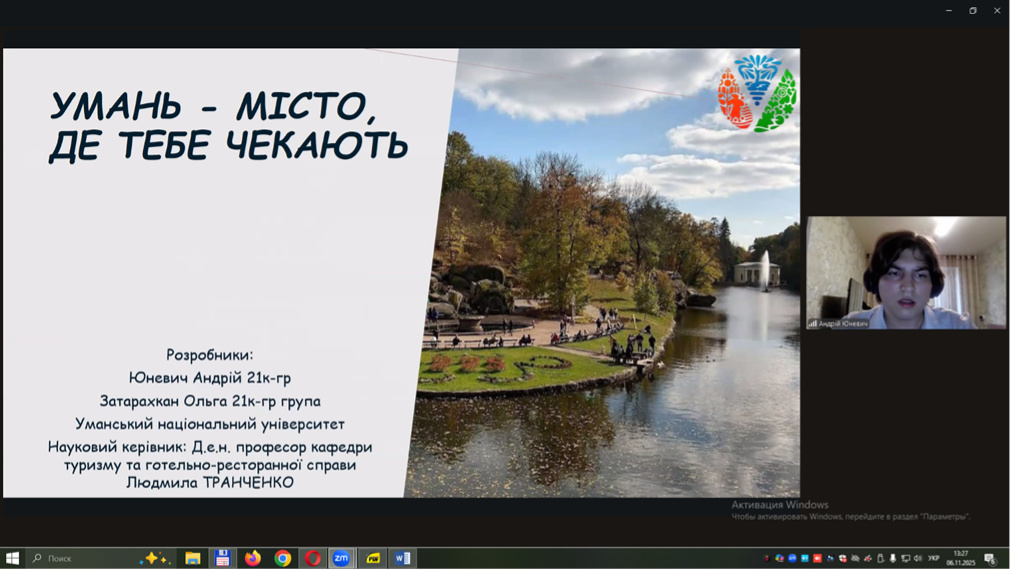Screen dimensions: 1012x570
Task: Launch Firefox from the taskbar
Action: click(253, 558)
